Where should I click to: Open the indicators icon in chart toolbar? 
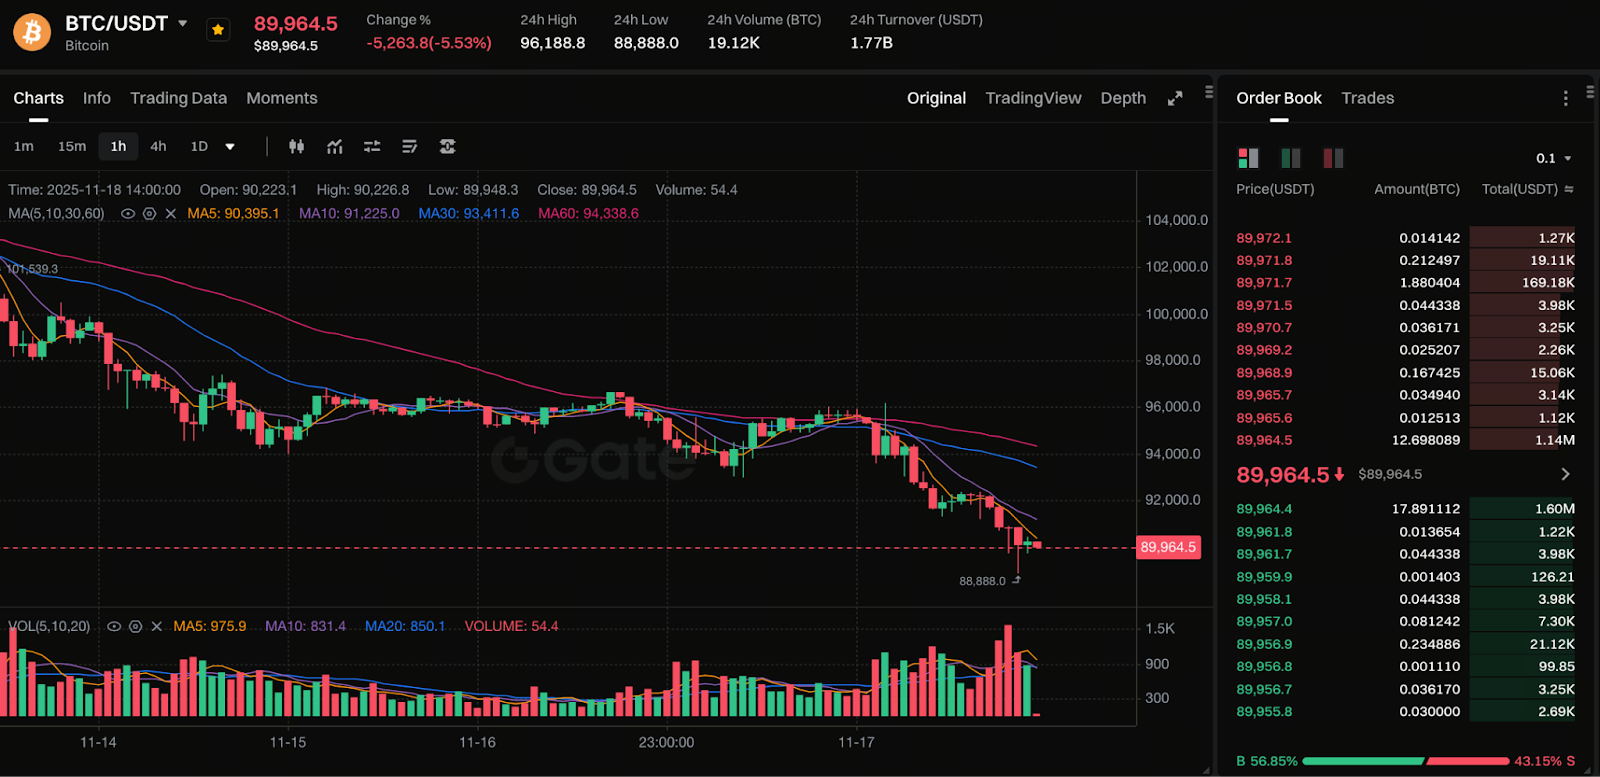(335, 146)
